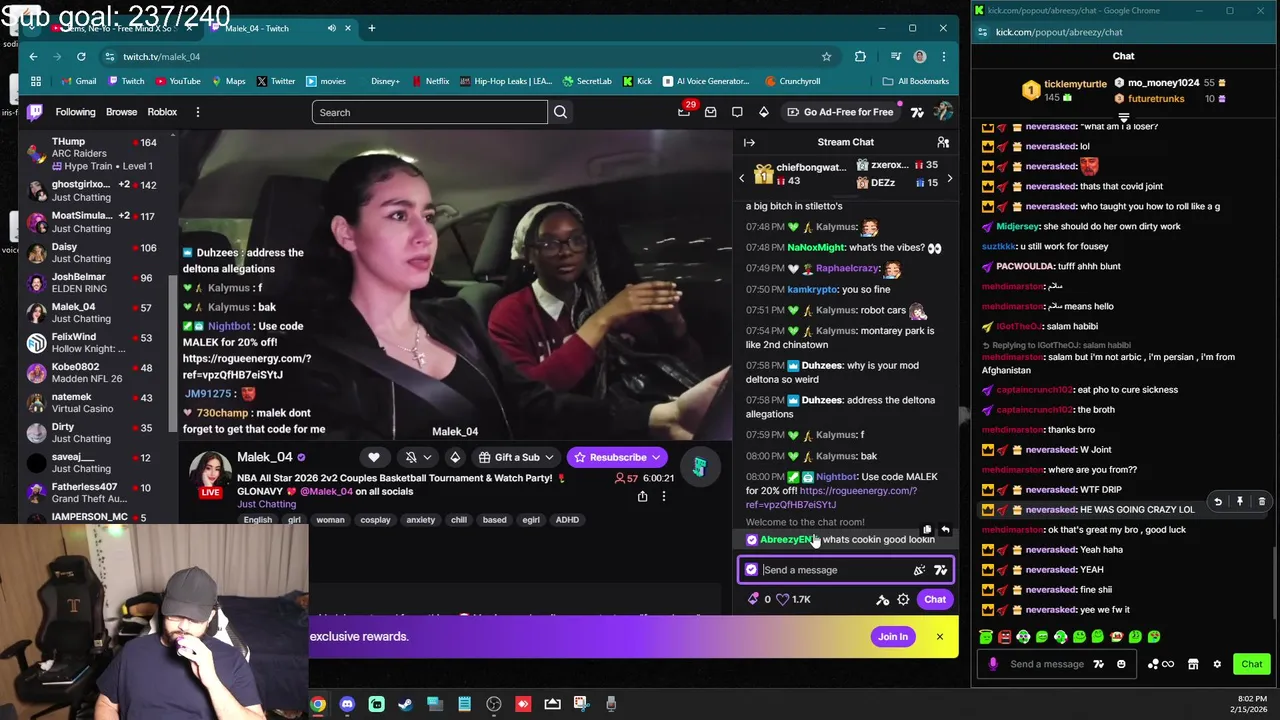Click Join In on the rewards banner

click(893, 636)
